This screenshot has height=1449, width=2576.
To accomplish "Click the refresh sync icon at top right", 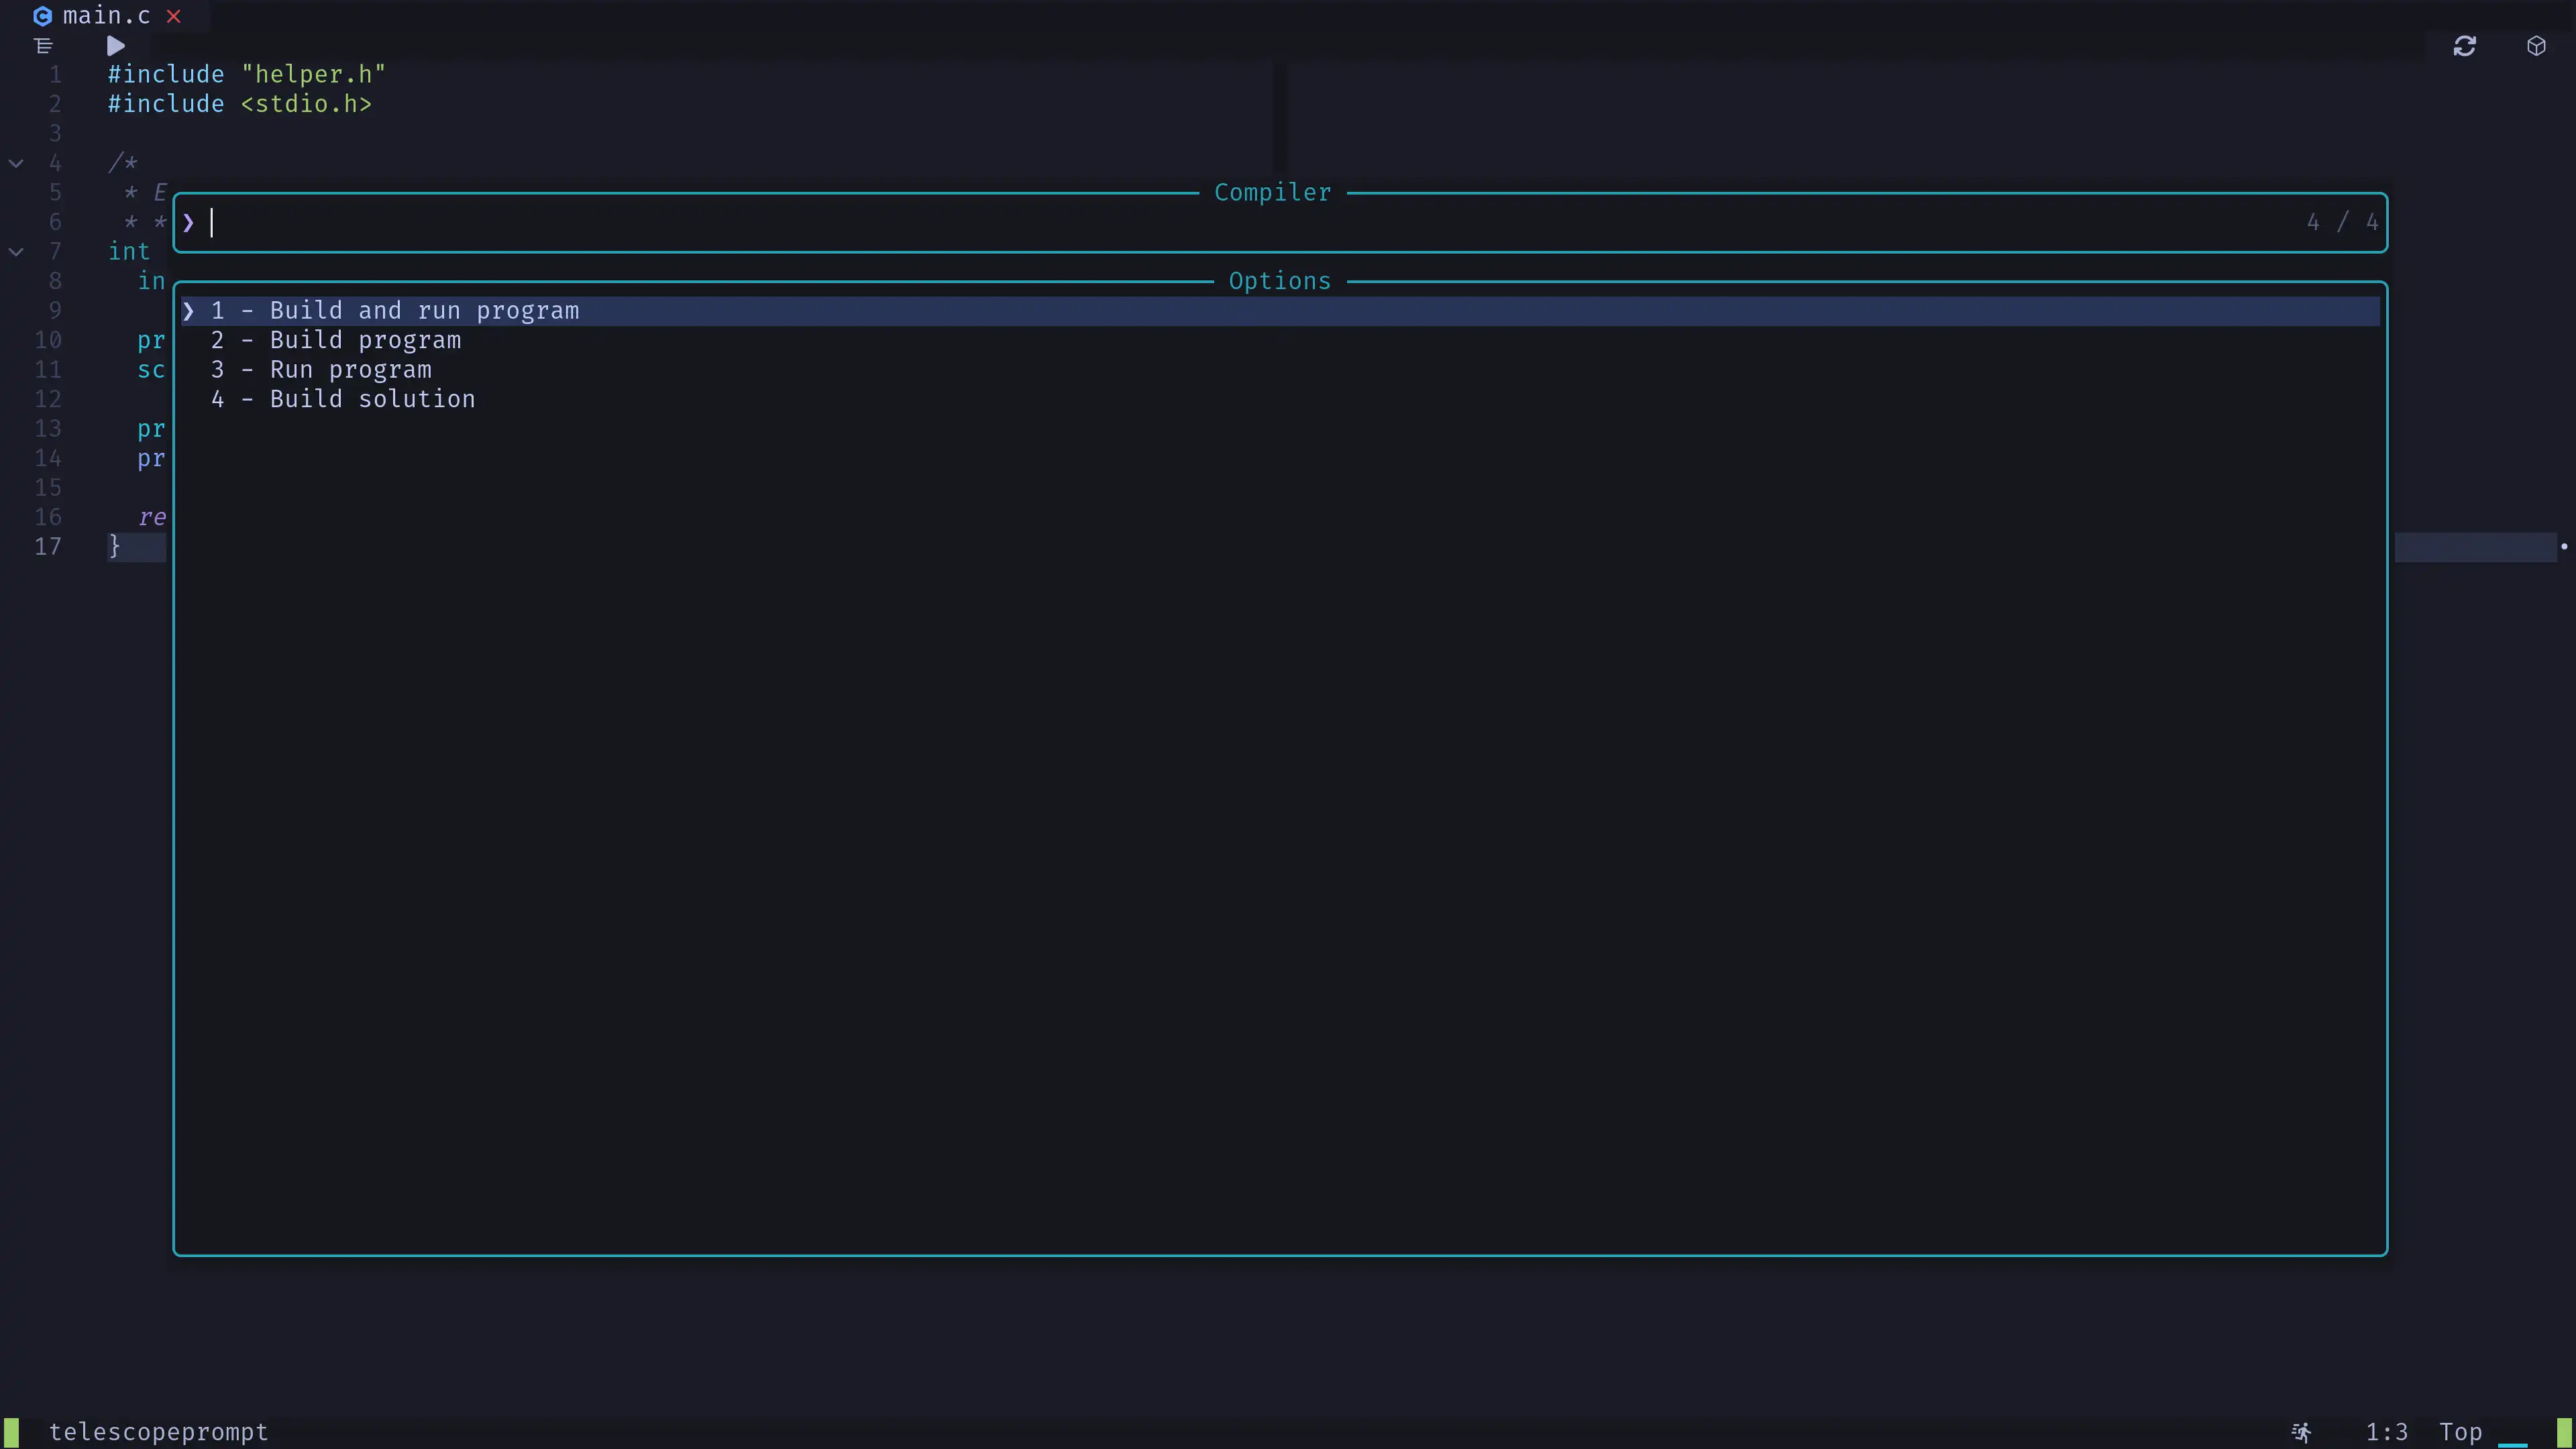I will coord(2464,46).
